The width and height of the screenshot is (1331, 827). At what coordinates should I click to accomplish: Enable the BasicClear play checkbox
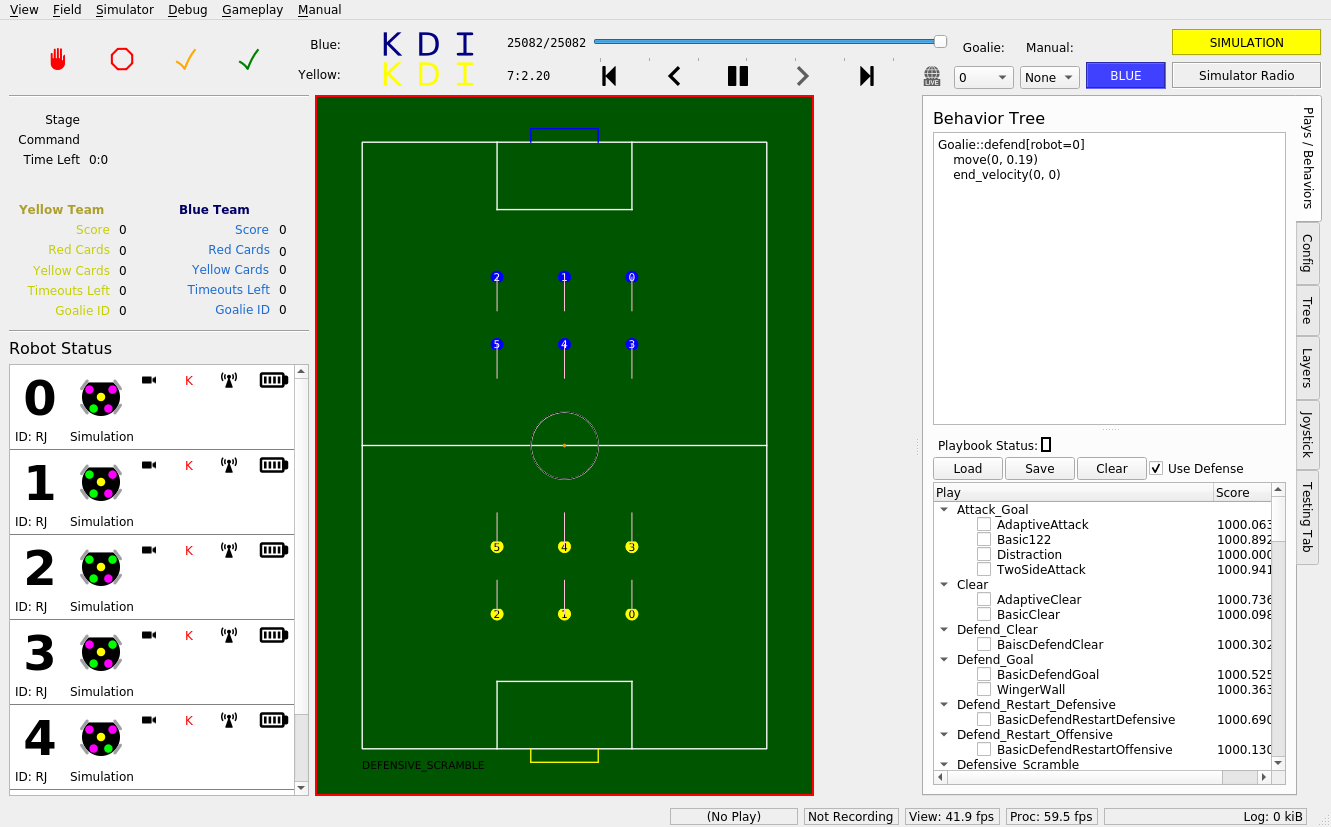[x=984, y=614]
